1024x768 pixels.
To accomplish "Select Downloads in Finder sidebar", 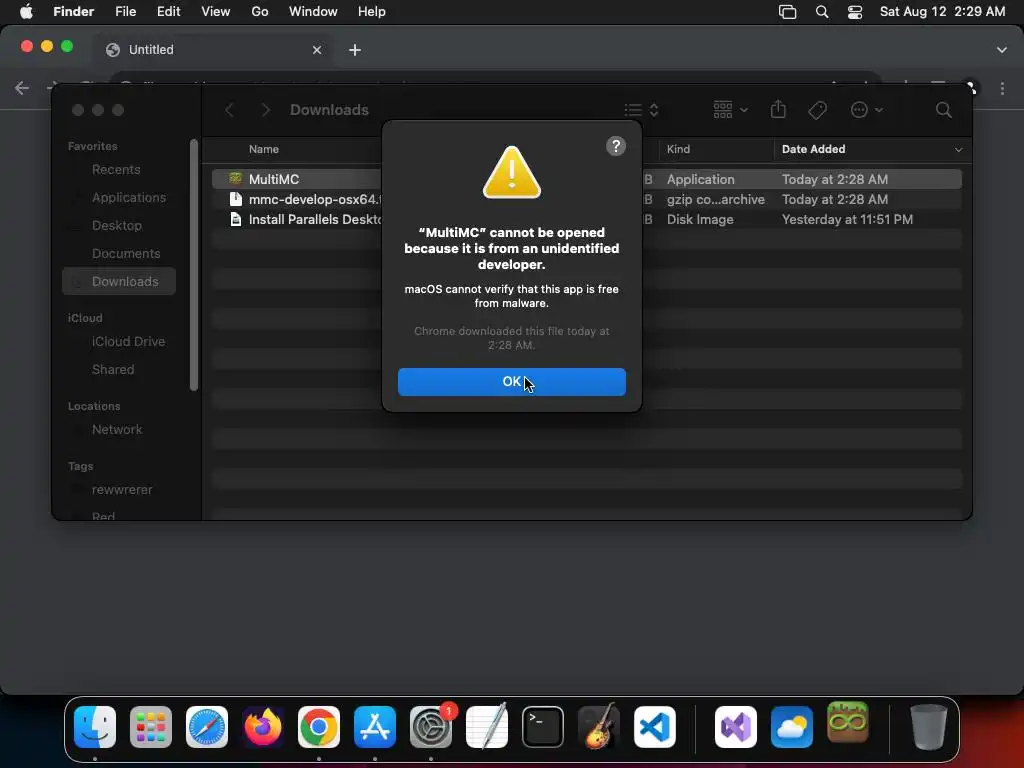I will click(119, 281).
